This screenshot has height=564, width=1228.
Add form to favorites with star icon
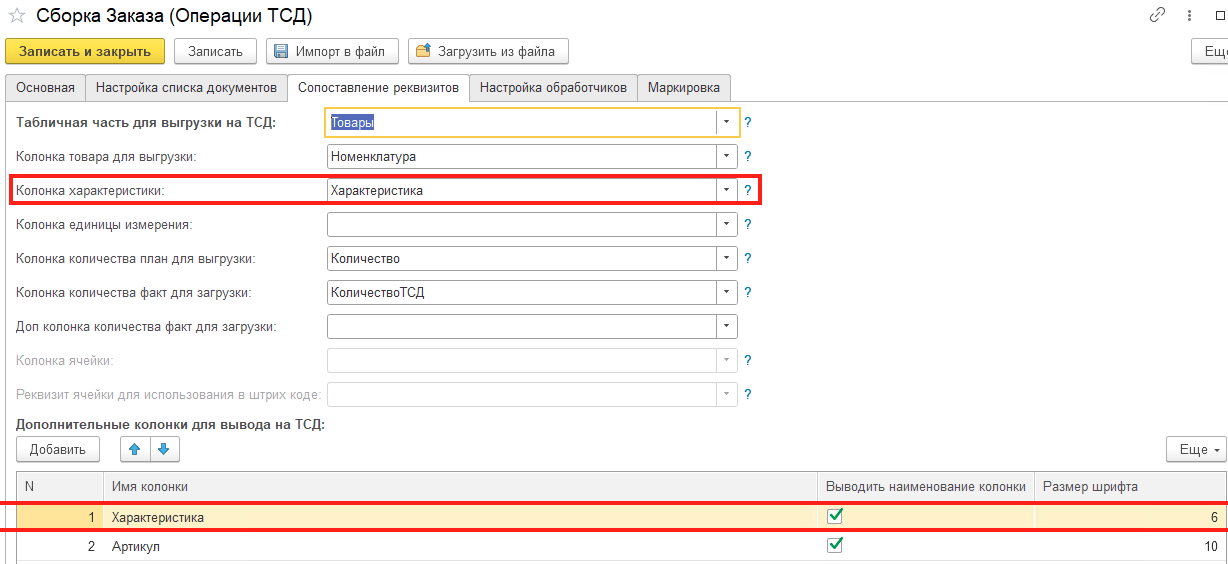(16, 16)
